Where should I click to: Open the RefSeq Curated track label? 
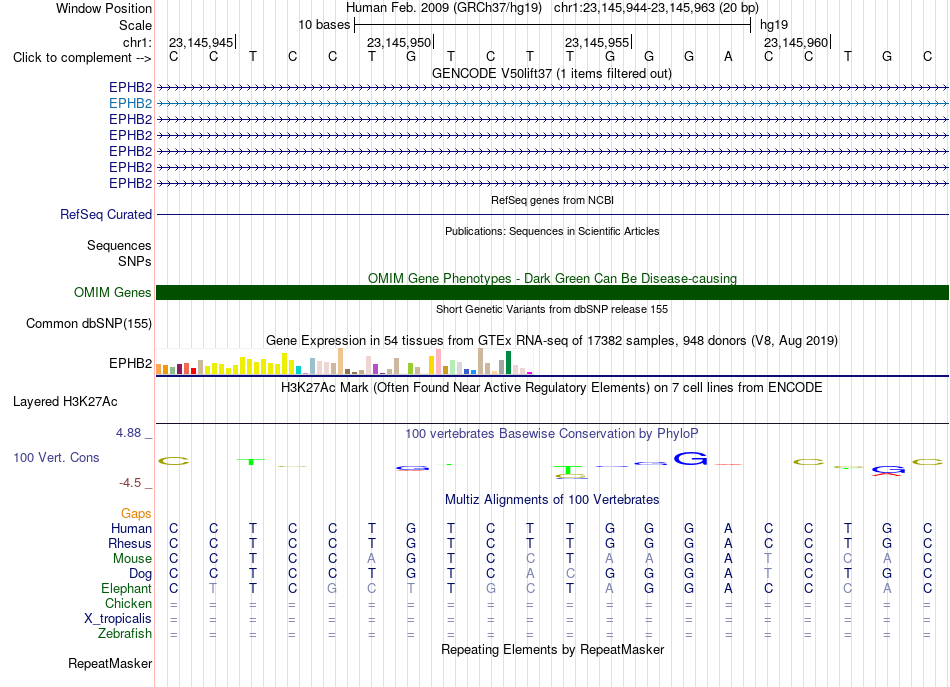pos(106,214)
